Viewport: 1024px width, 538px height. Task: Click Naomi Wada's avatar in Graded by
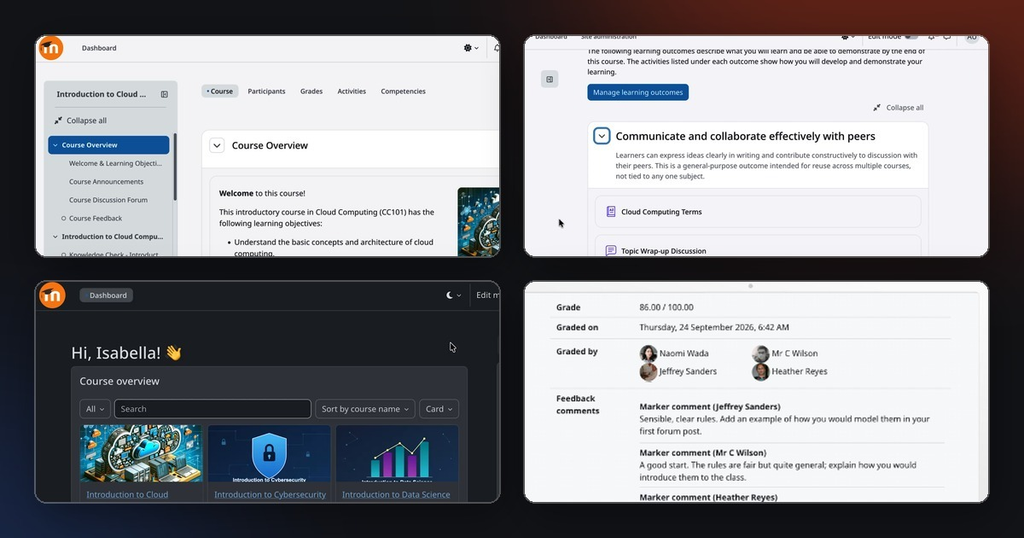pos(648,353)
